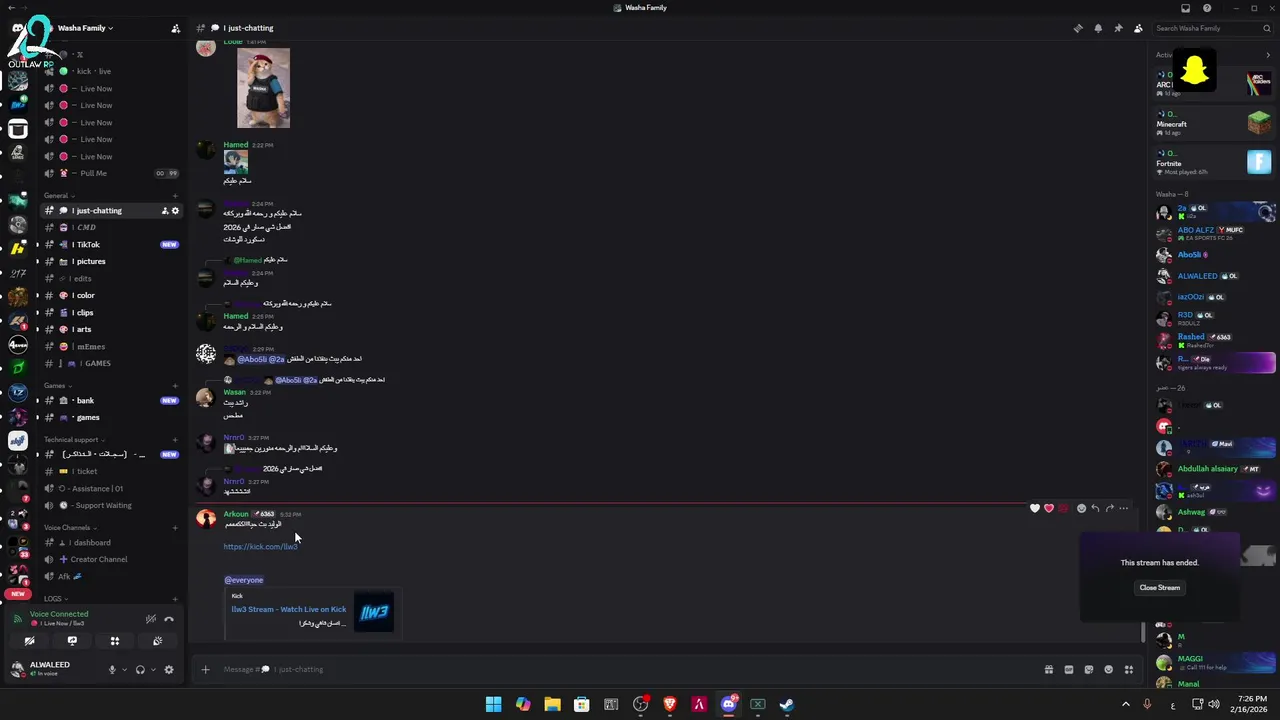Open the emoji picker in the message box

click(1108, 669)
